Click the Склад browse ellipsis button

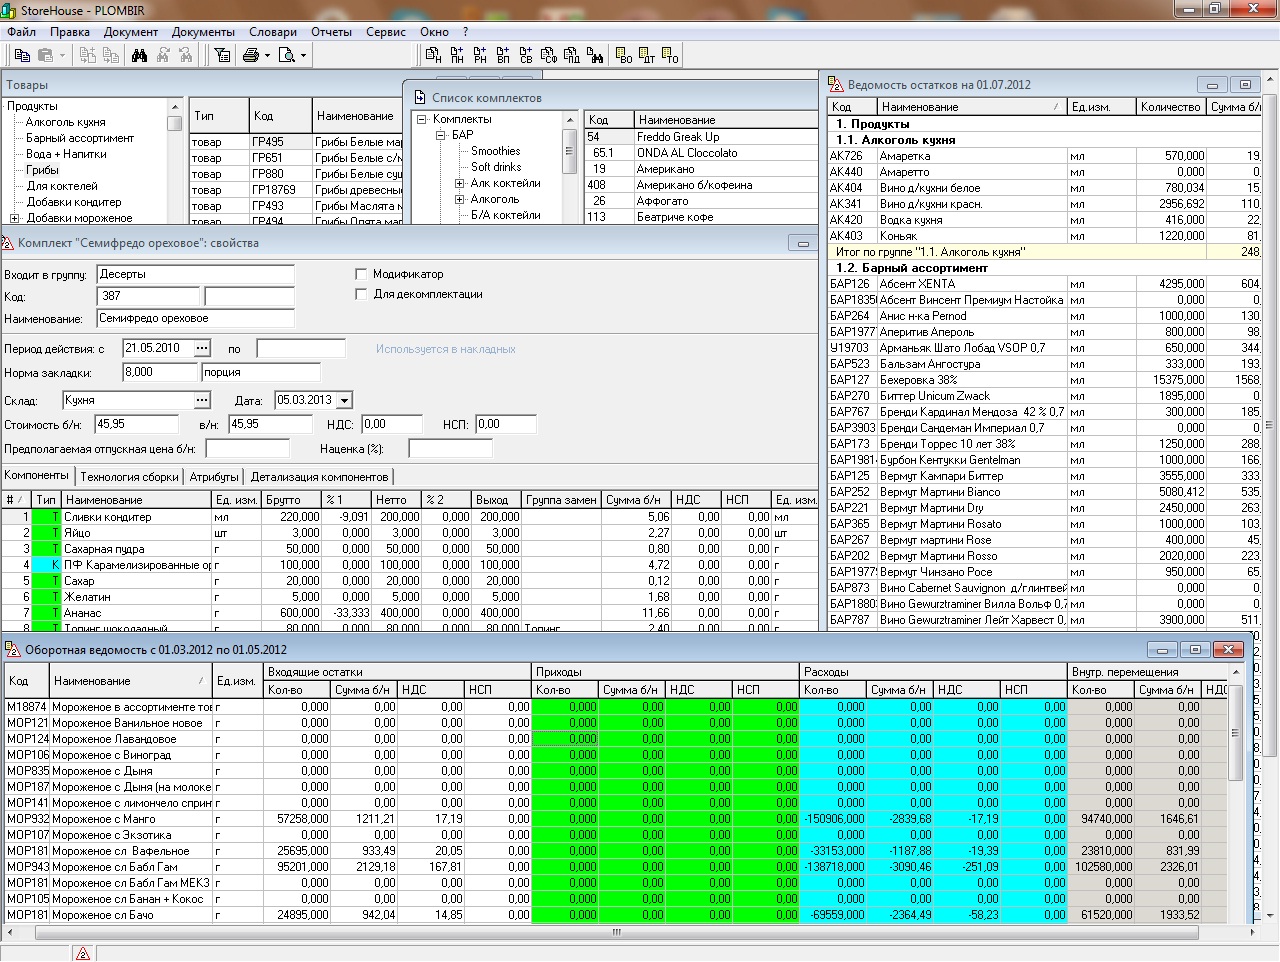tap(202, 400)
